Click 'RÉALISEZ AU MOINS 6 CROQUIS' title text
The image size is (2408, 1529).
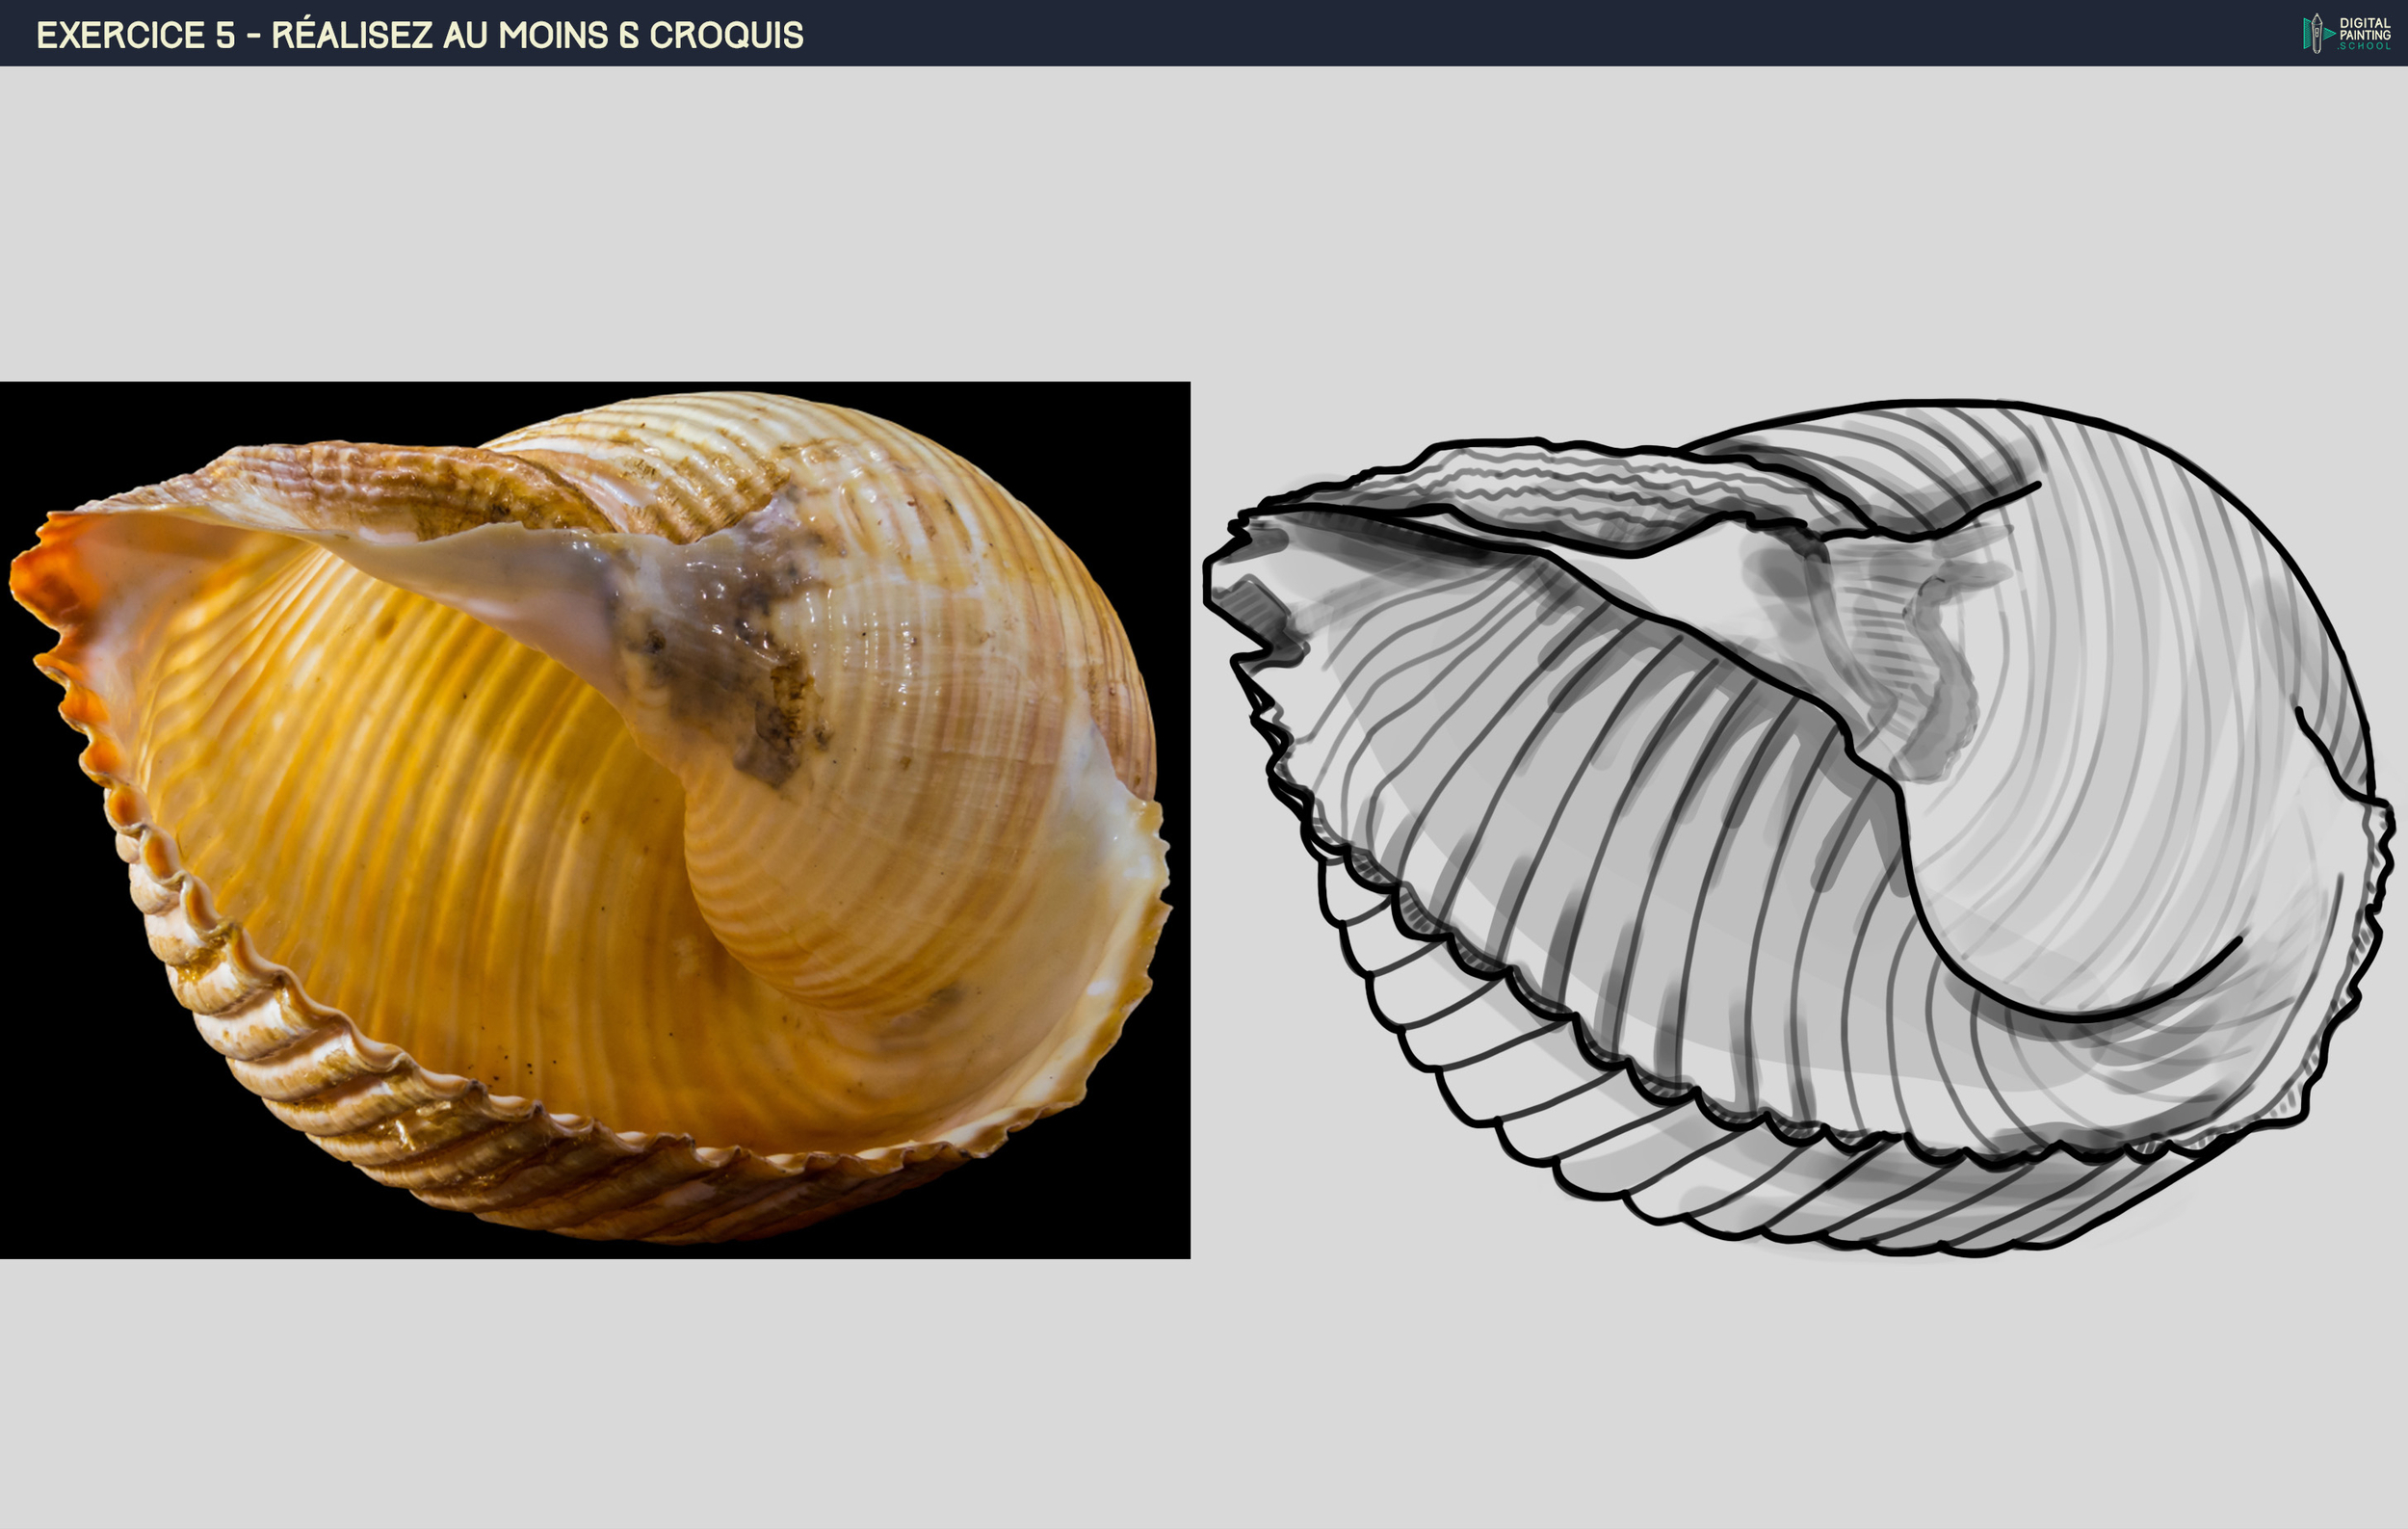click(x=537, y=35)
